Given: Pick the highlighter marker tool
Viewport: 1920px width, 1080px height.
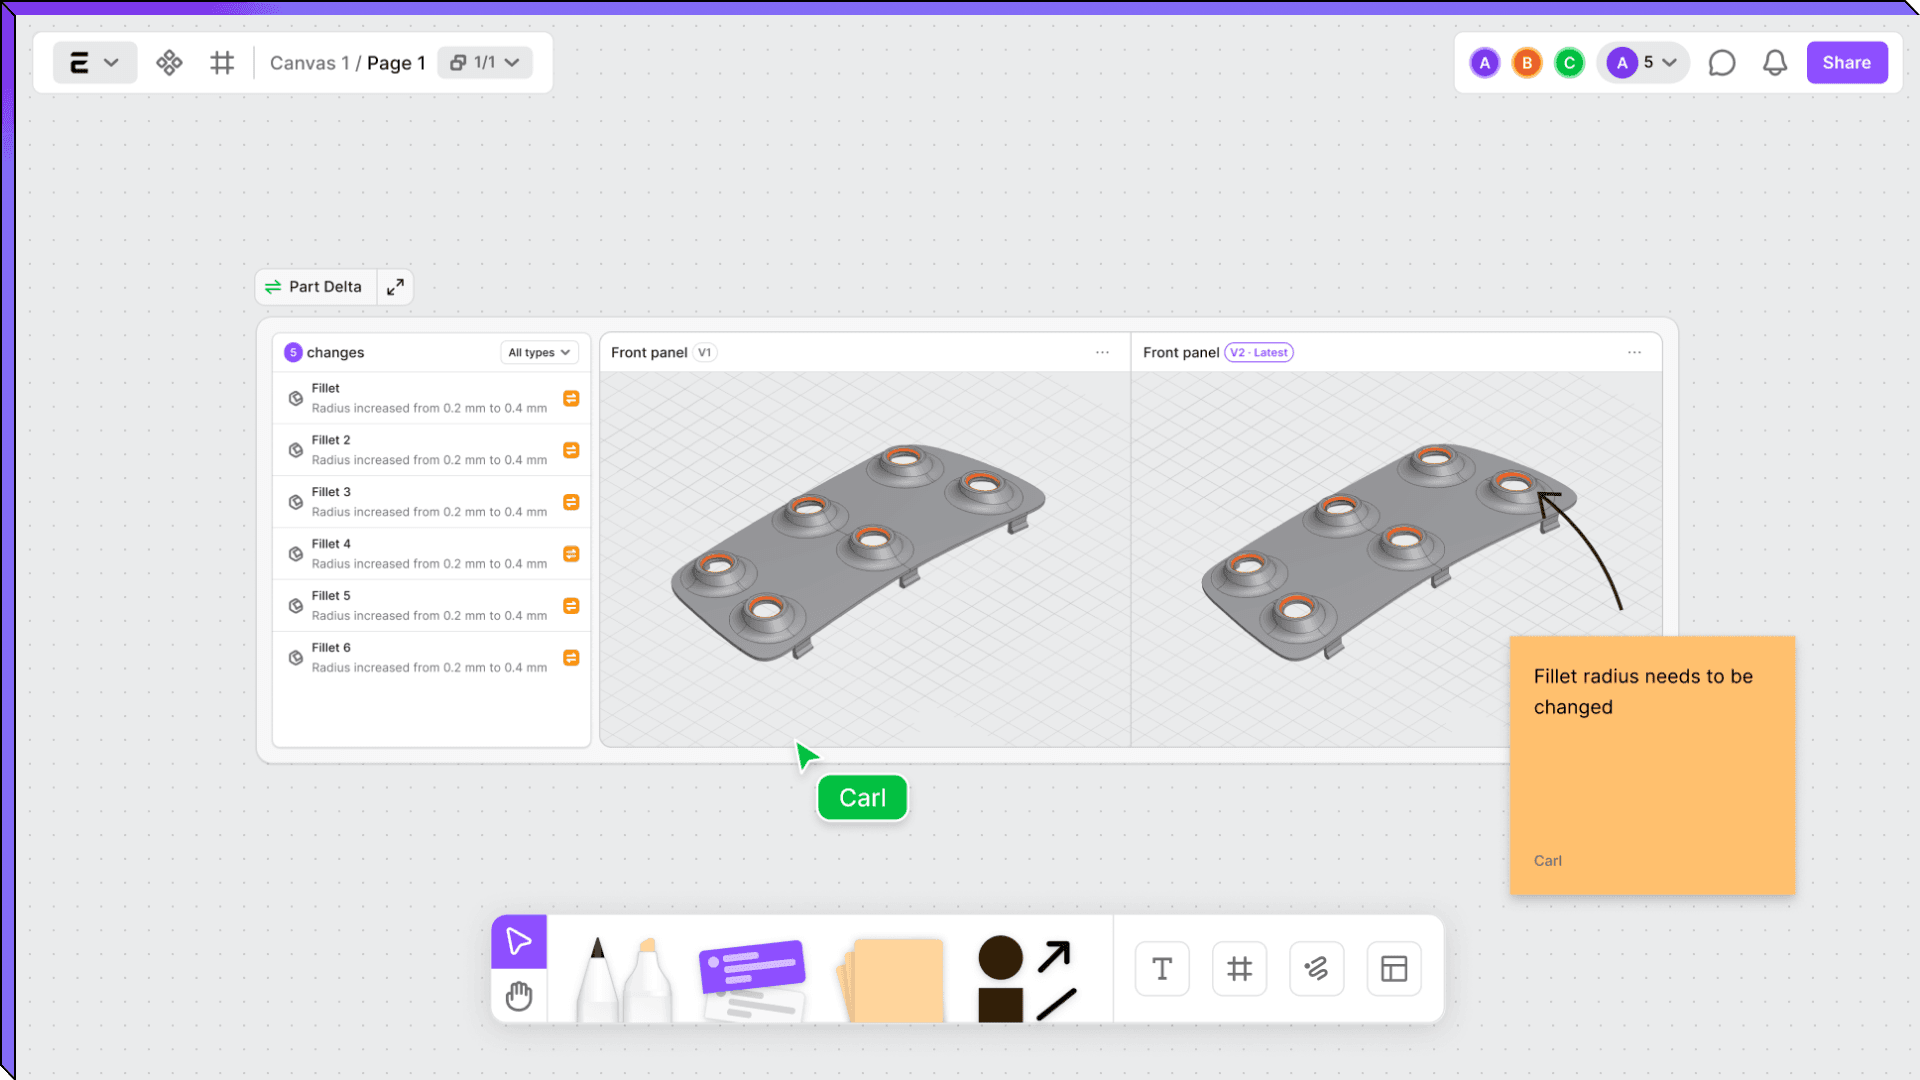Looking at the screenshot, I should [x=648, y=979].
